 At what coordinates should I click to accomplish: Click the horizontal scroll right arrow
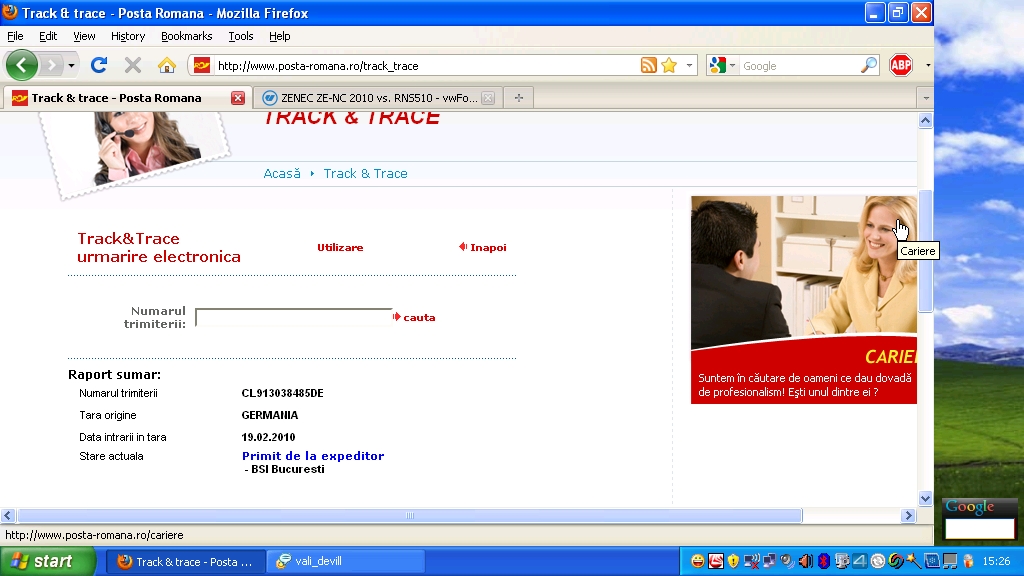point(908,515)
